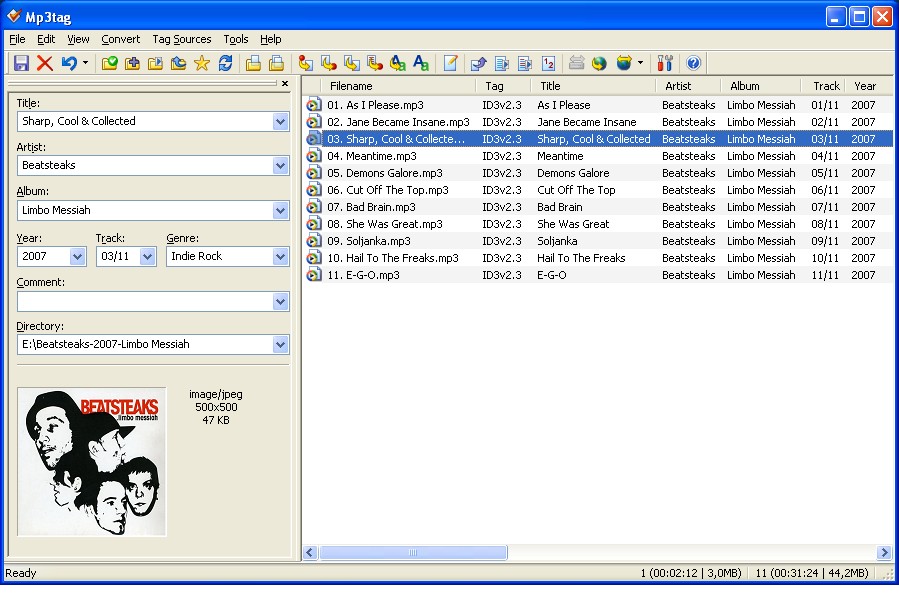Open the Track number dropdown
The image size is (899, 600).
(148, 257)
